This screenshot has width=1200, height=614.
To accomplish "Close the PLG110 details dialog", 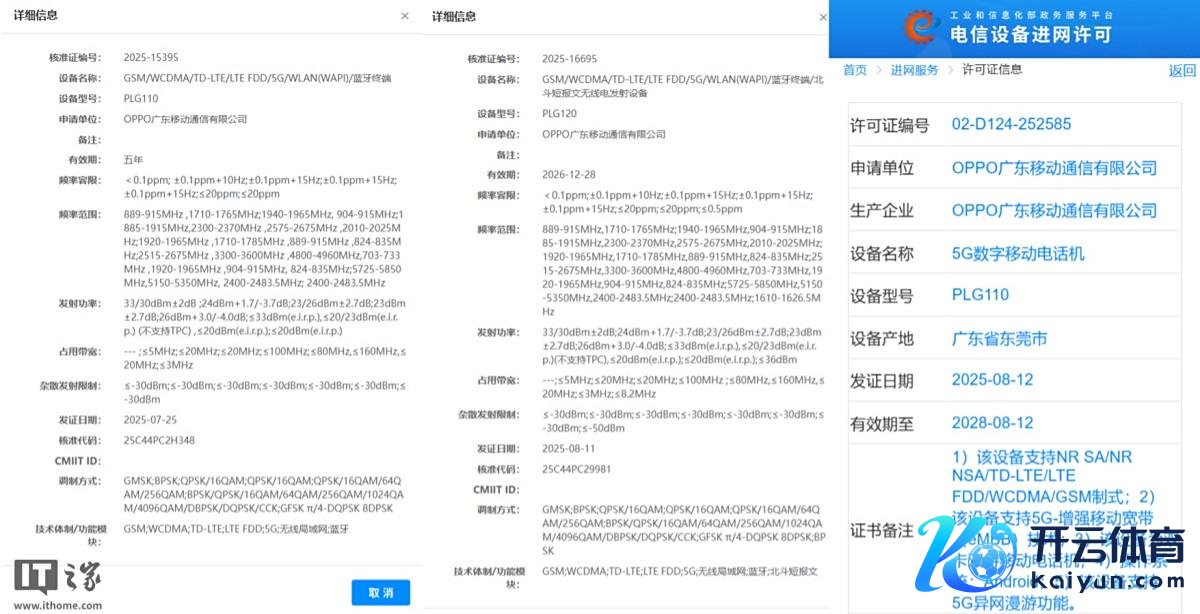I will pyautogui.click(x=404, y=16).
